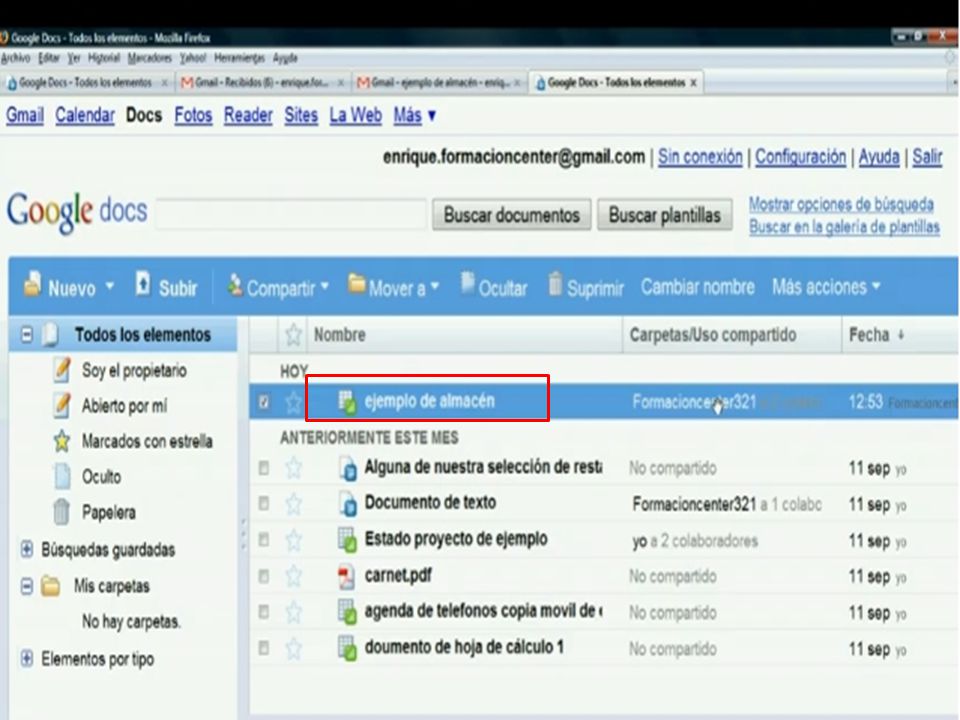This screenshot has height=720, width=960.
Task: Click the PDF icon of carnet.pdf
Action: tap(347, 576)
